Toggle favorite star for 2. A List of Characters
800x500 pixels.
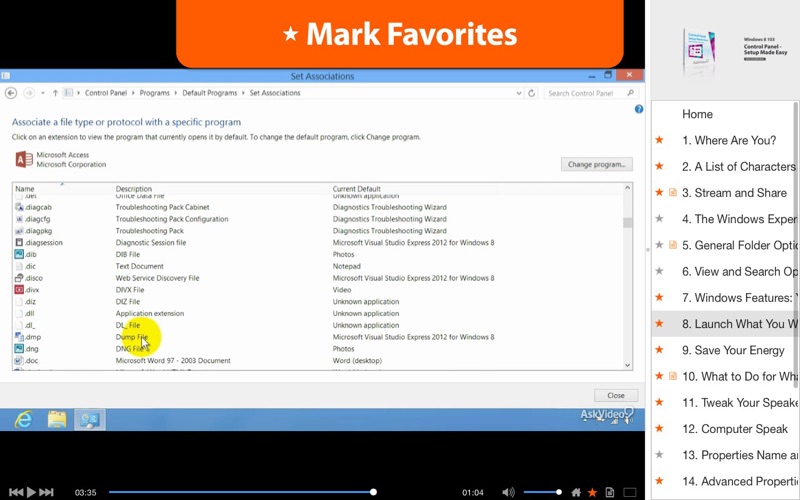coord(659,166)
